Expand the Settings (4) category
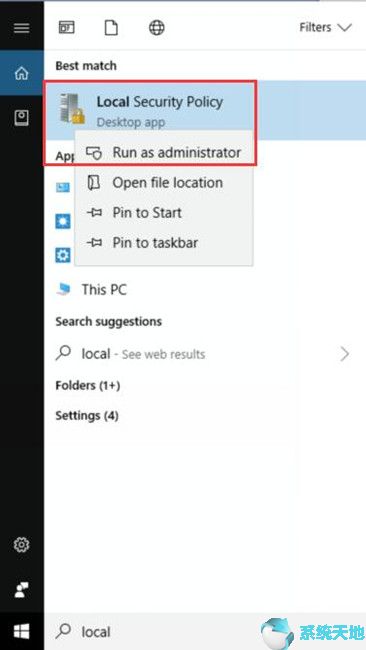This screenshot has width=366, height=650. (x=87, y=415)
